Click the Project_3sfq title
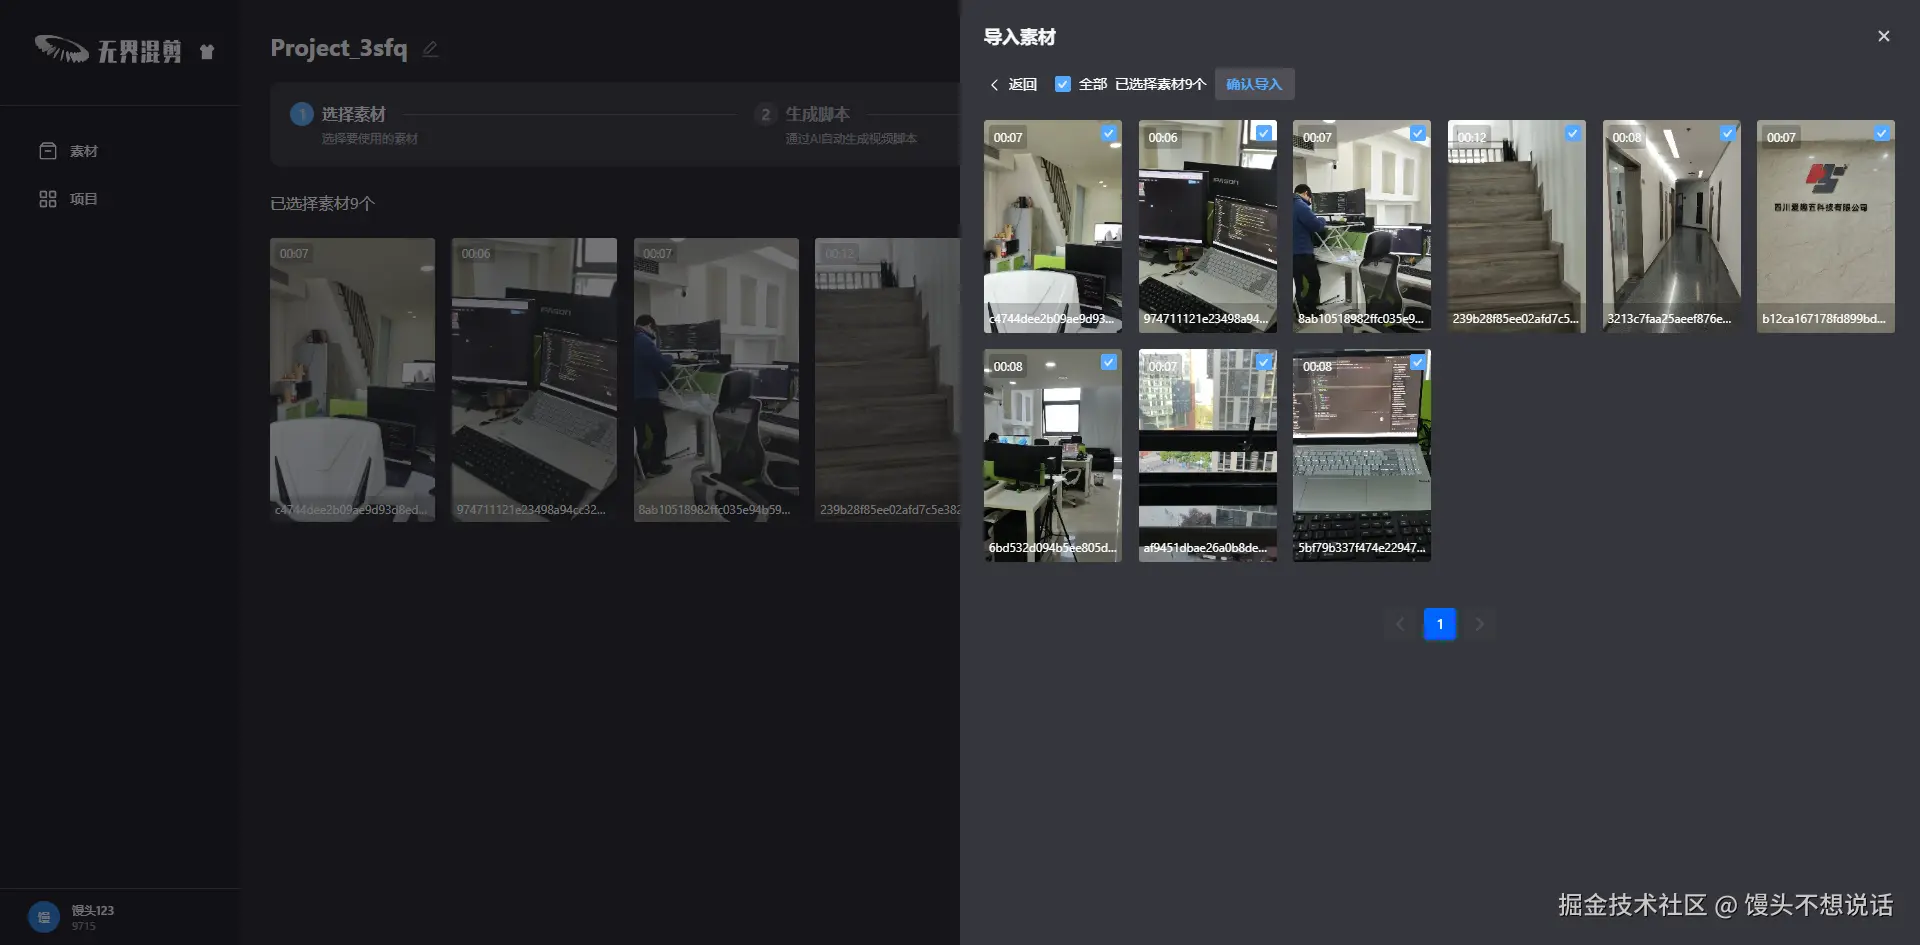The image size is (1920, 945). [339, 48]
